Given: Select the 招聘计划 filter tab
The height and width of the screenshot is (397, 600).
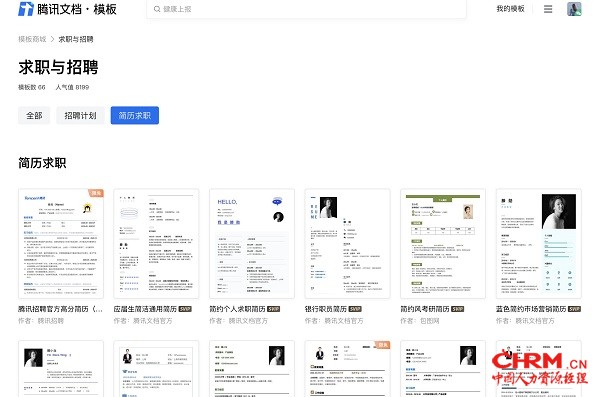Looking at the screenshot, I should pyautogui.click(x=80, y=115).
